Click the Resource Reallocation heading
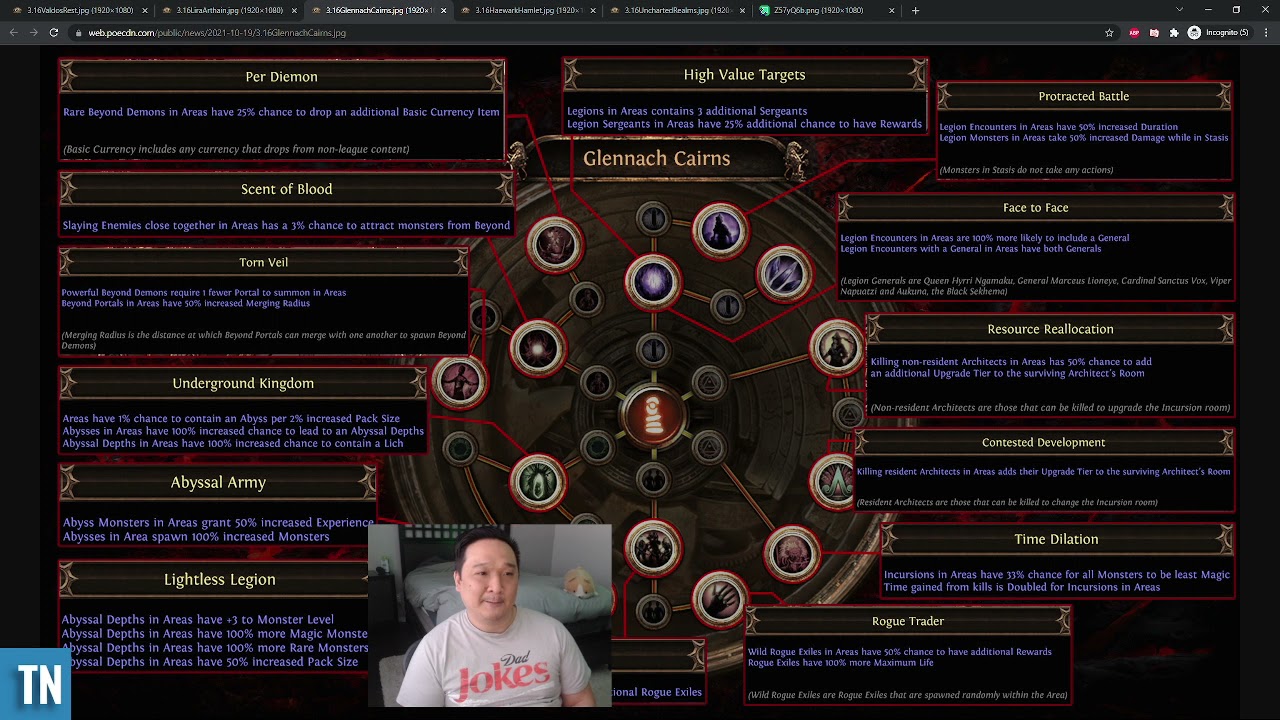The height and width of the screenshot is (720, 1280). click(x=1050, y=329)
